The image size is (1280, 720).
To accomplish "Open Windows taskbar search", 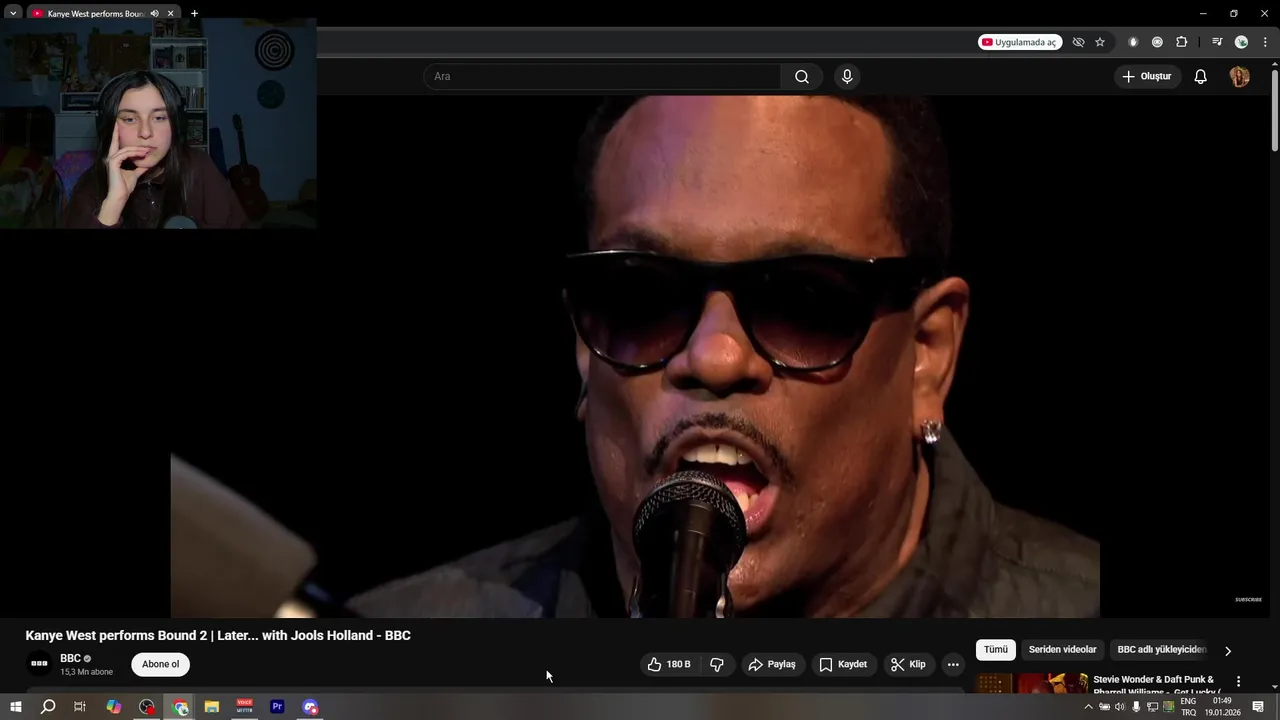I will pos(48,707).
